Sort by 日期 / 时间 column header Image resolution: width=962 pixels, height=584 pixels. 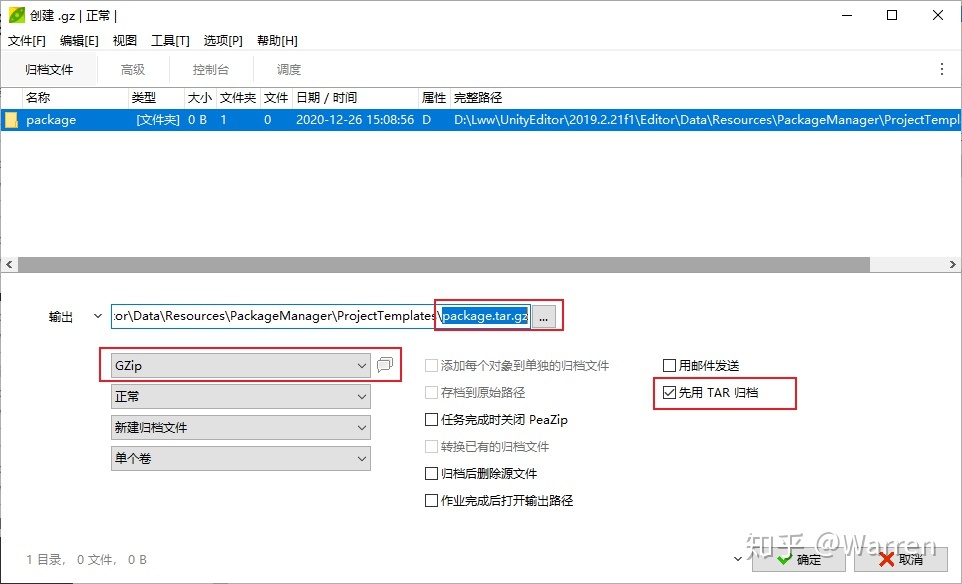coord(355,98)
